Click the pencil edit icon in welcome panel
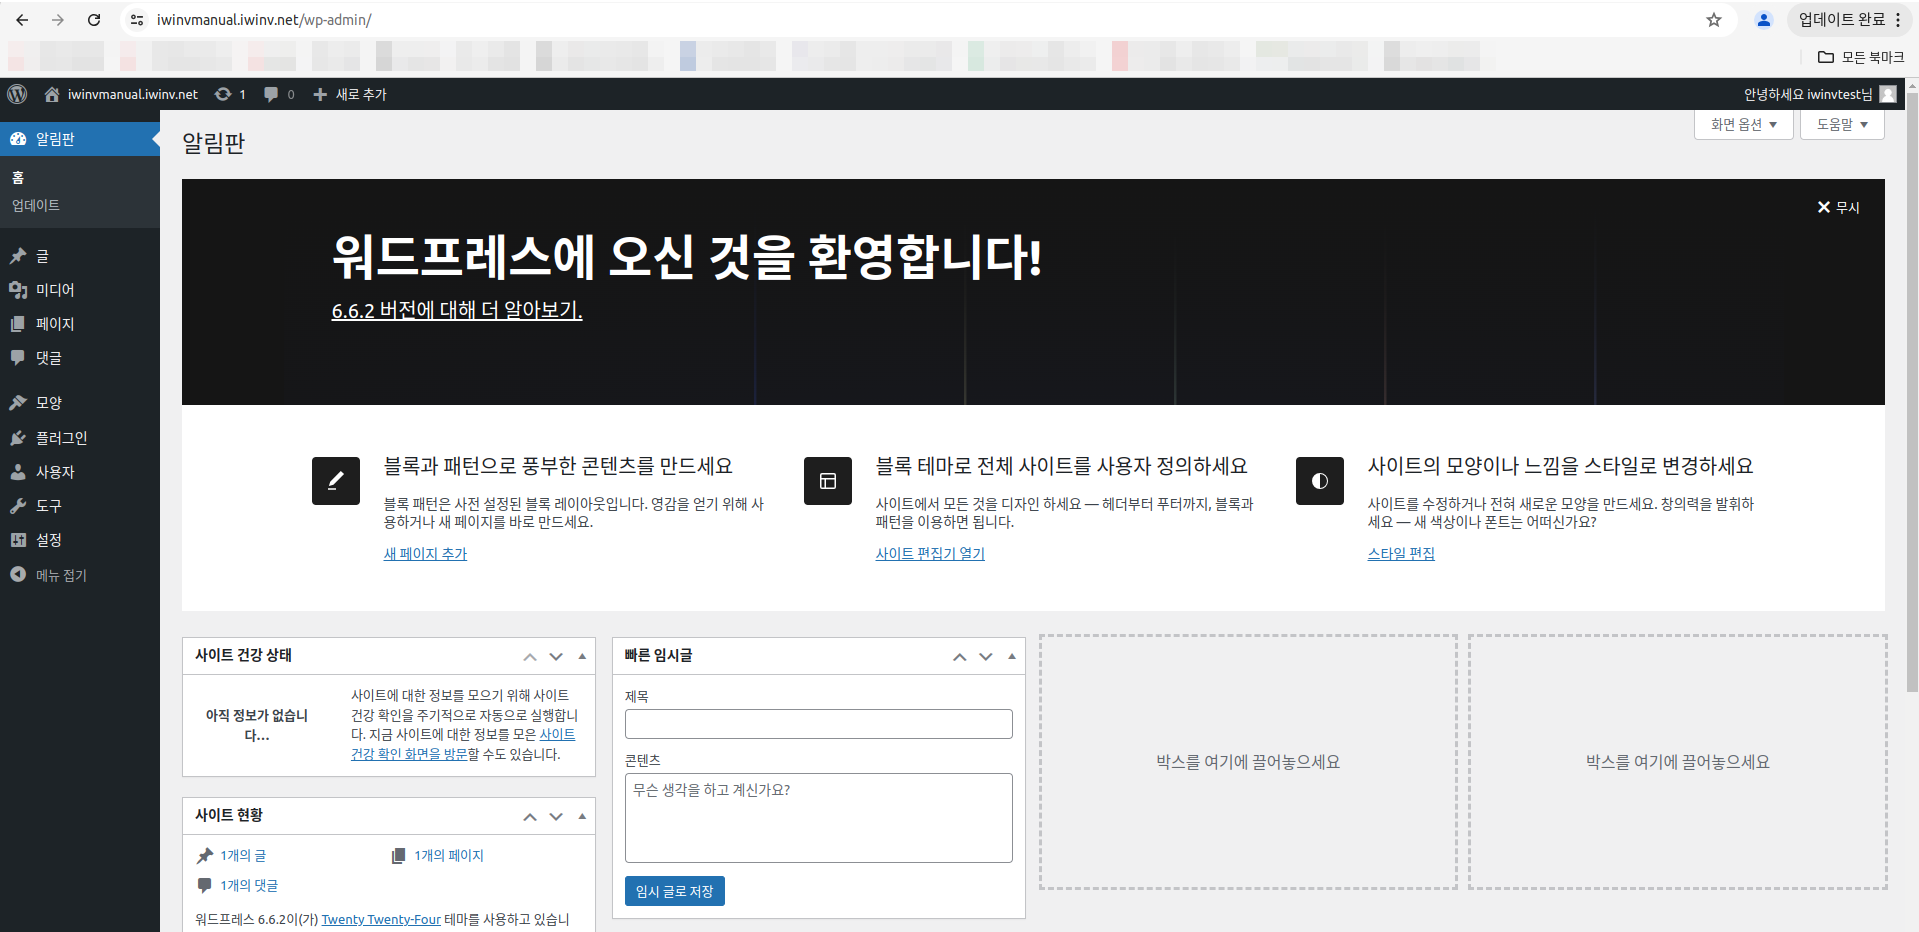 (x=336, y=481)
